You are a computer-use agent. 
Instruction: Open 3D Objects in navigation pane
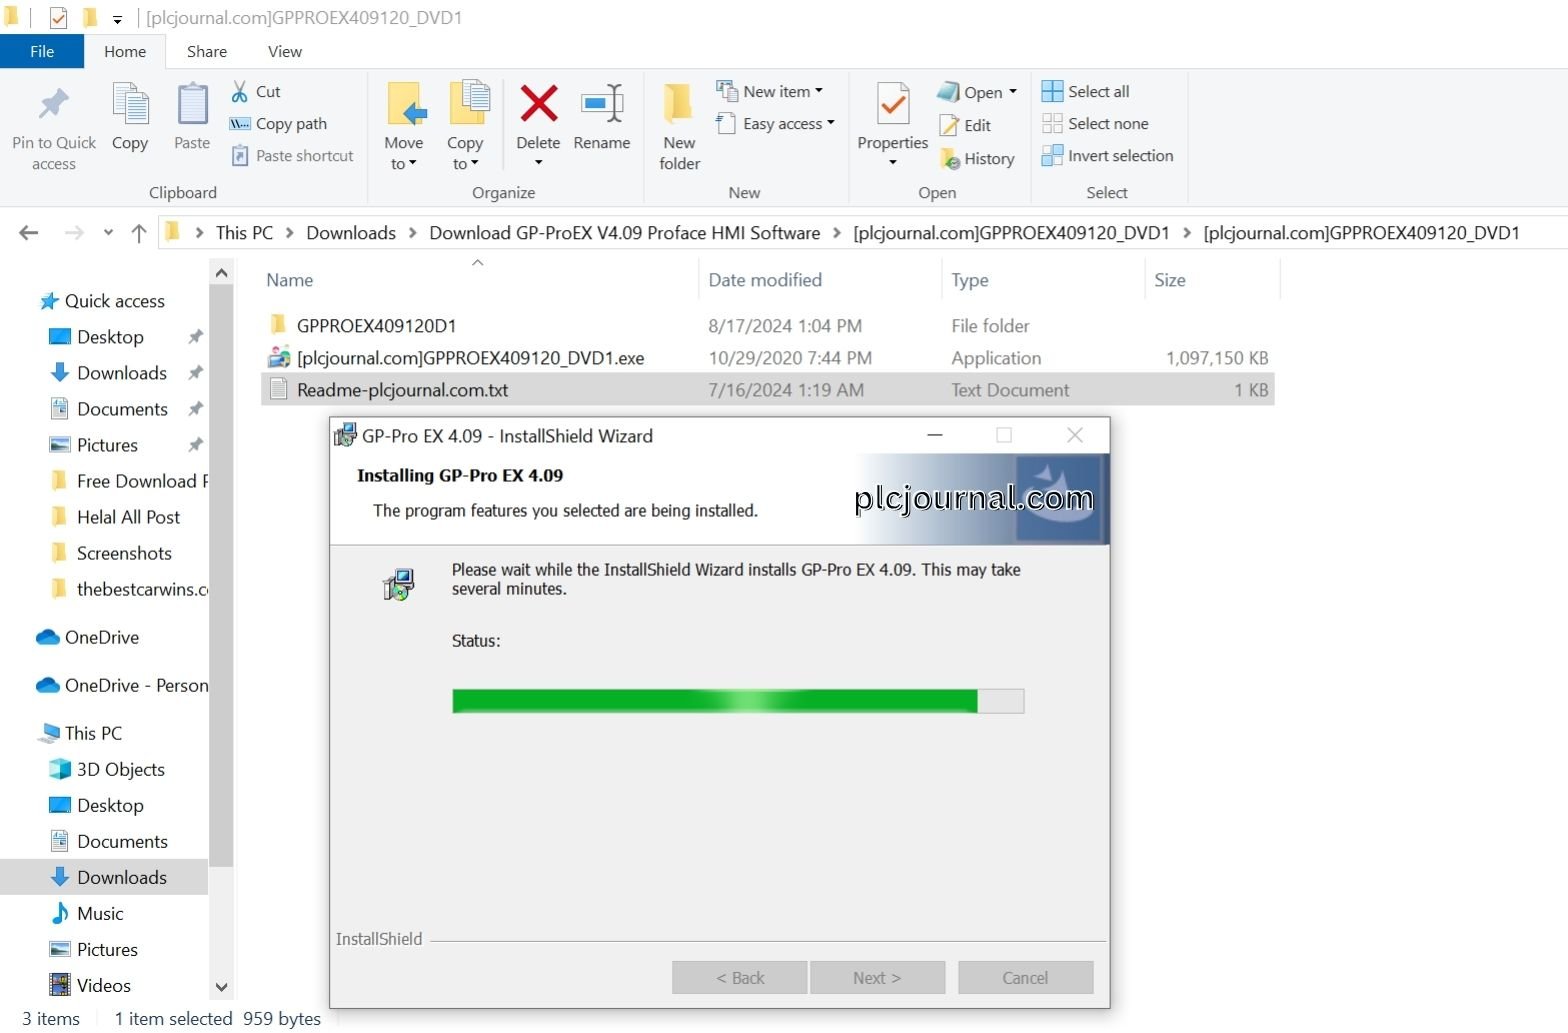click(x=106, y=770)
